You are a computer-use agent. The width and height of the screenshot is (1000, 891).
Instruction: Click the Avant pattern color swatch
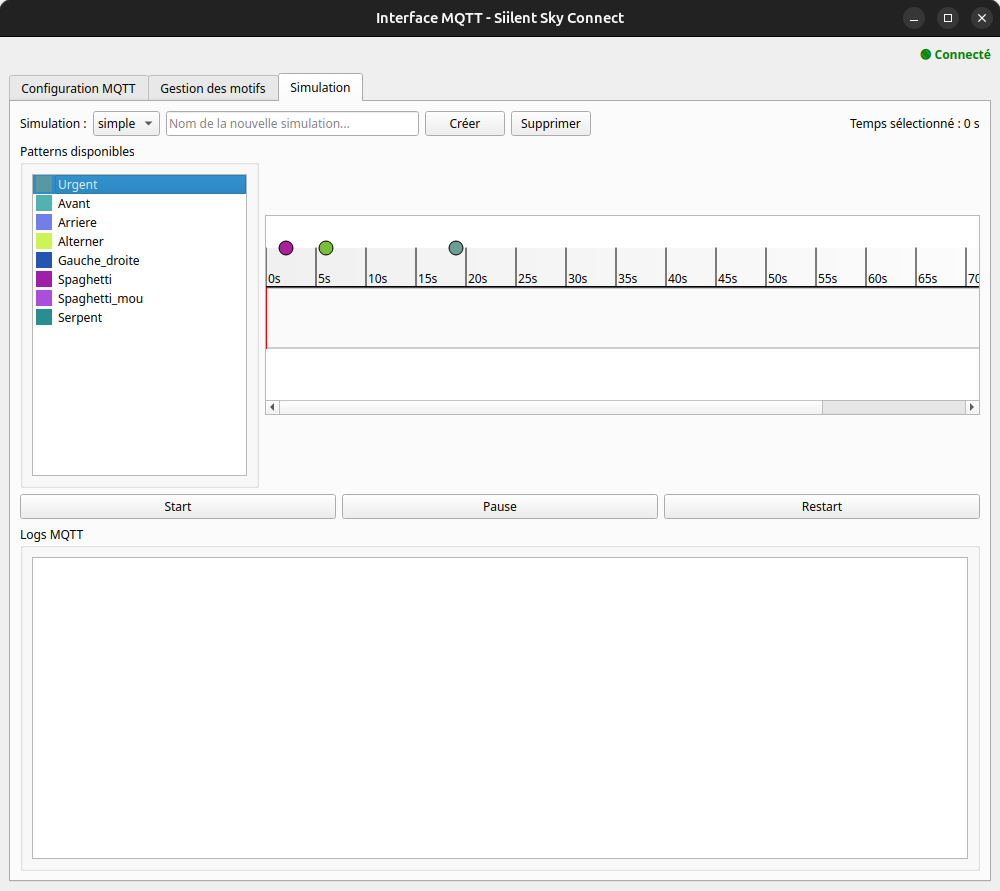44,204
